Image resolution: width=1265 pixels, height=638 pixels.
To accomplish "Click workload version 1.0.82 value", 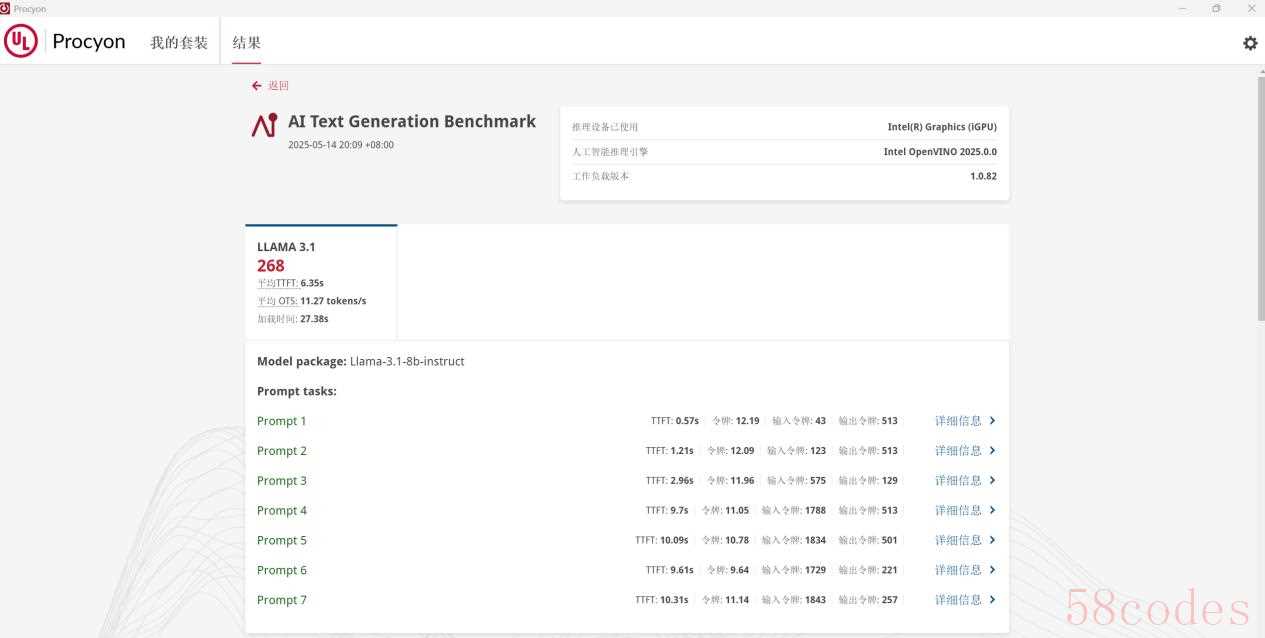I will (983, 176).
